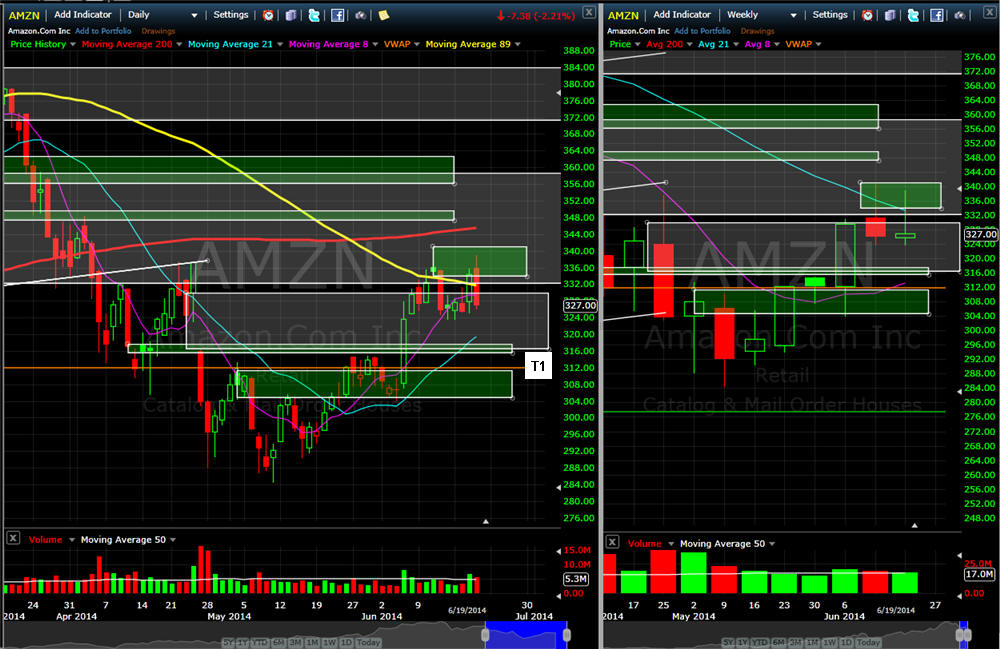1000x649 pixels.
Task: Click the stacked pages icon on Weekly chart
Action: pyautogui.click(x=890, y=15)
